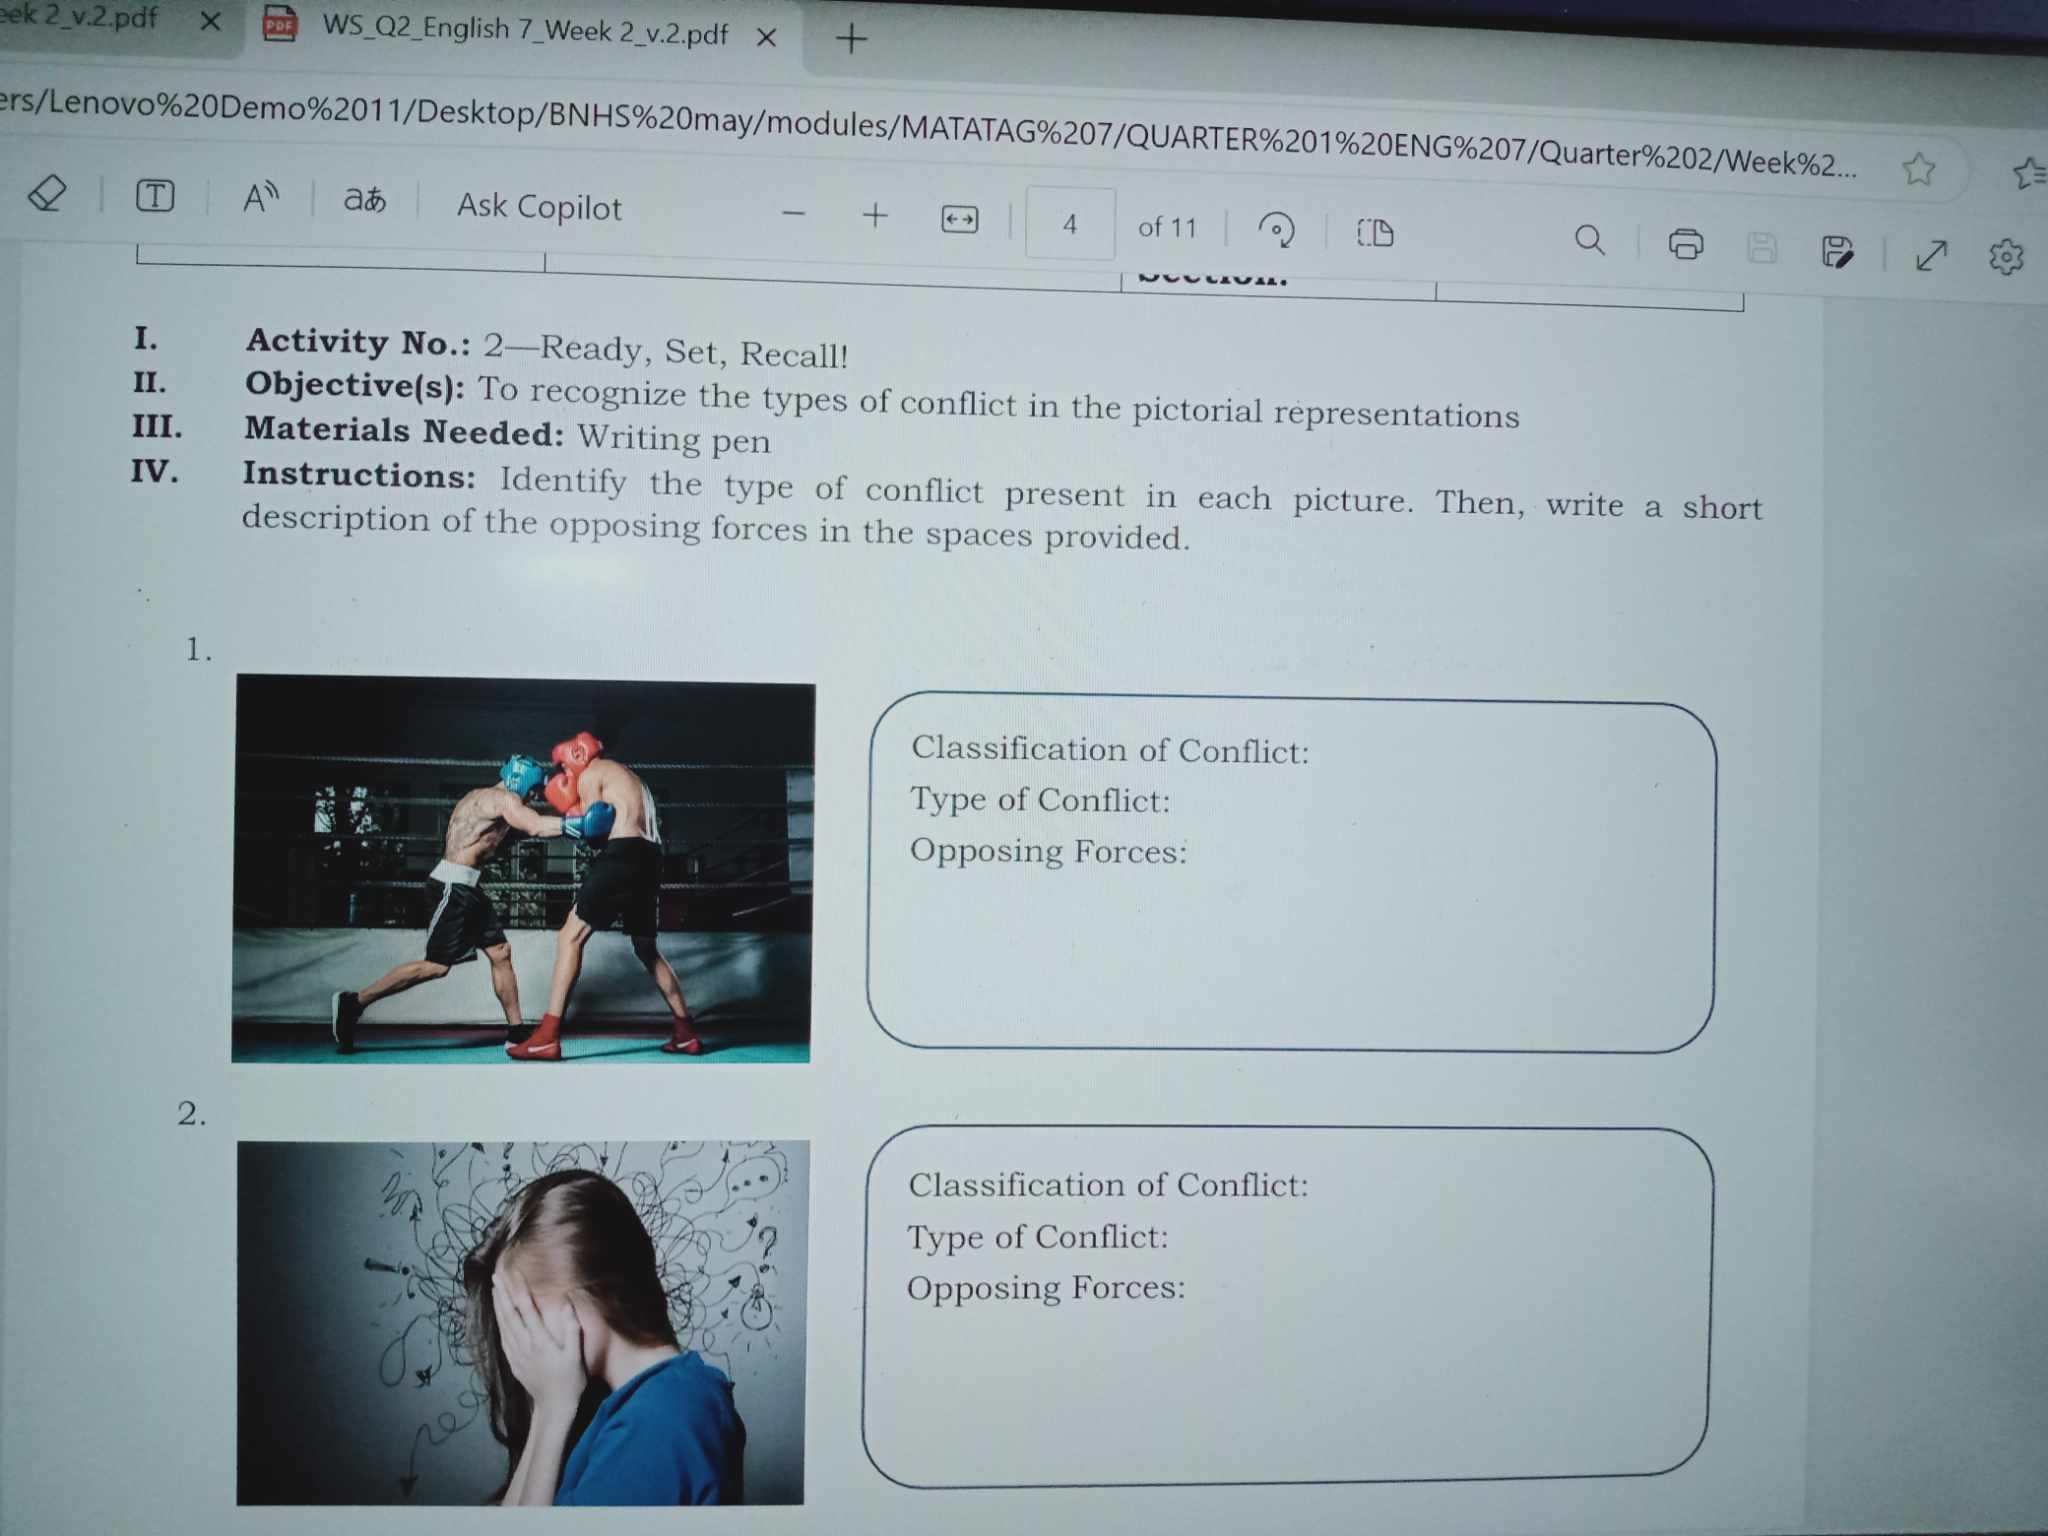This screenshot has height=1536, width=2048.
Task: Bookmark this page with star icon
Action: (x=1918, y=169)
